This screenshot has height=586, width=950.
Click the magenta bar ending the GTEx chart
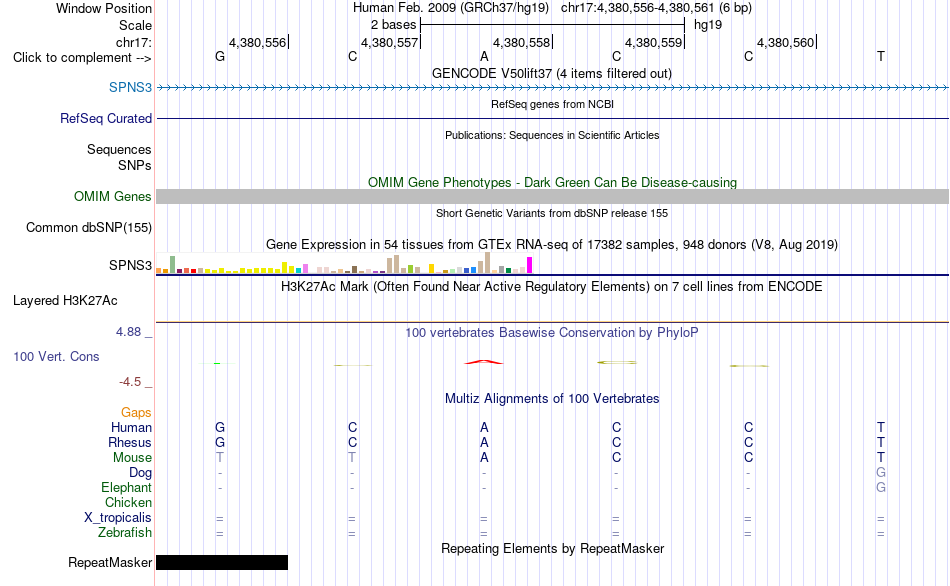[x=530, y=265]
